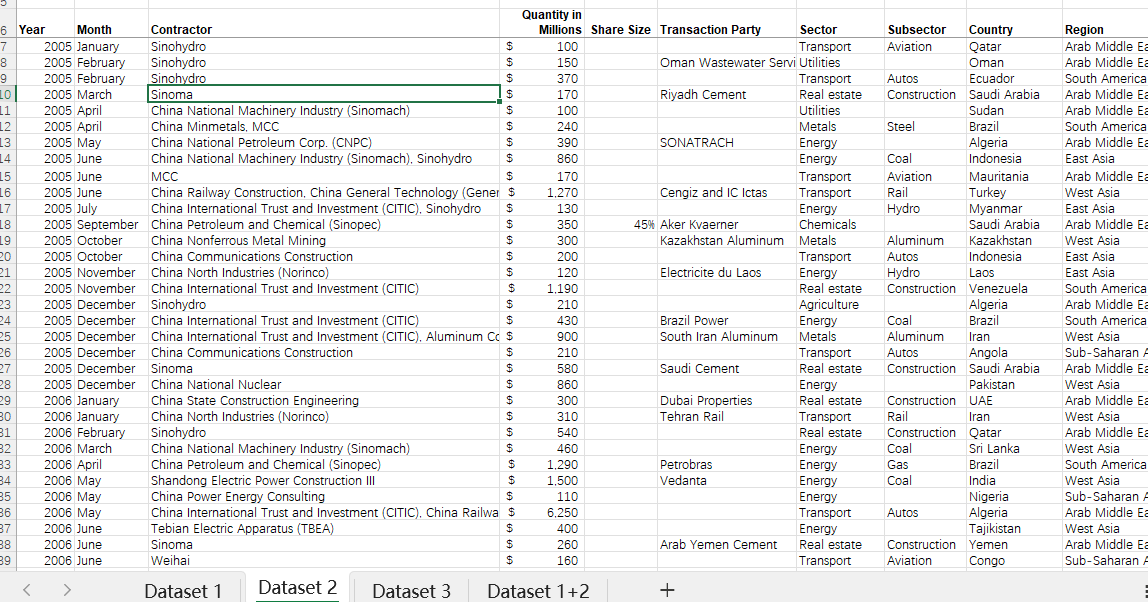Add a new sheet with plus icon
This screenshot has height=602, width=1148.
(667, 590)
